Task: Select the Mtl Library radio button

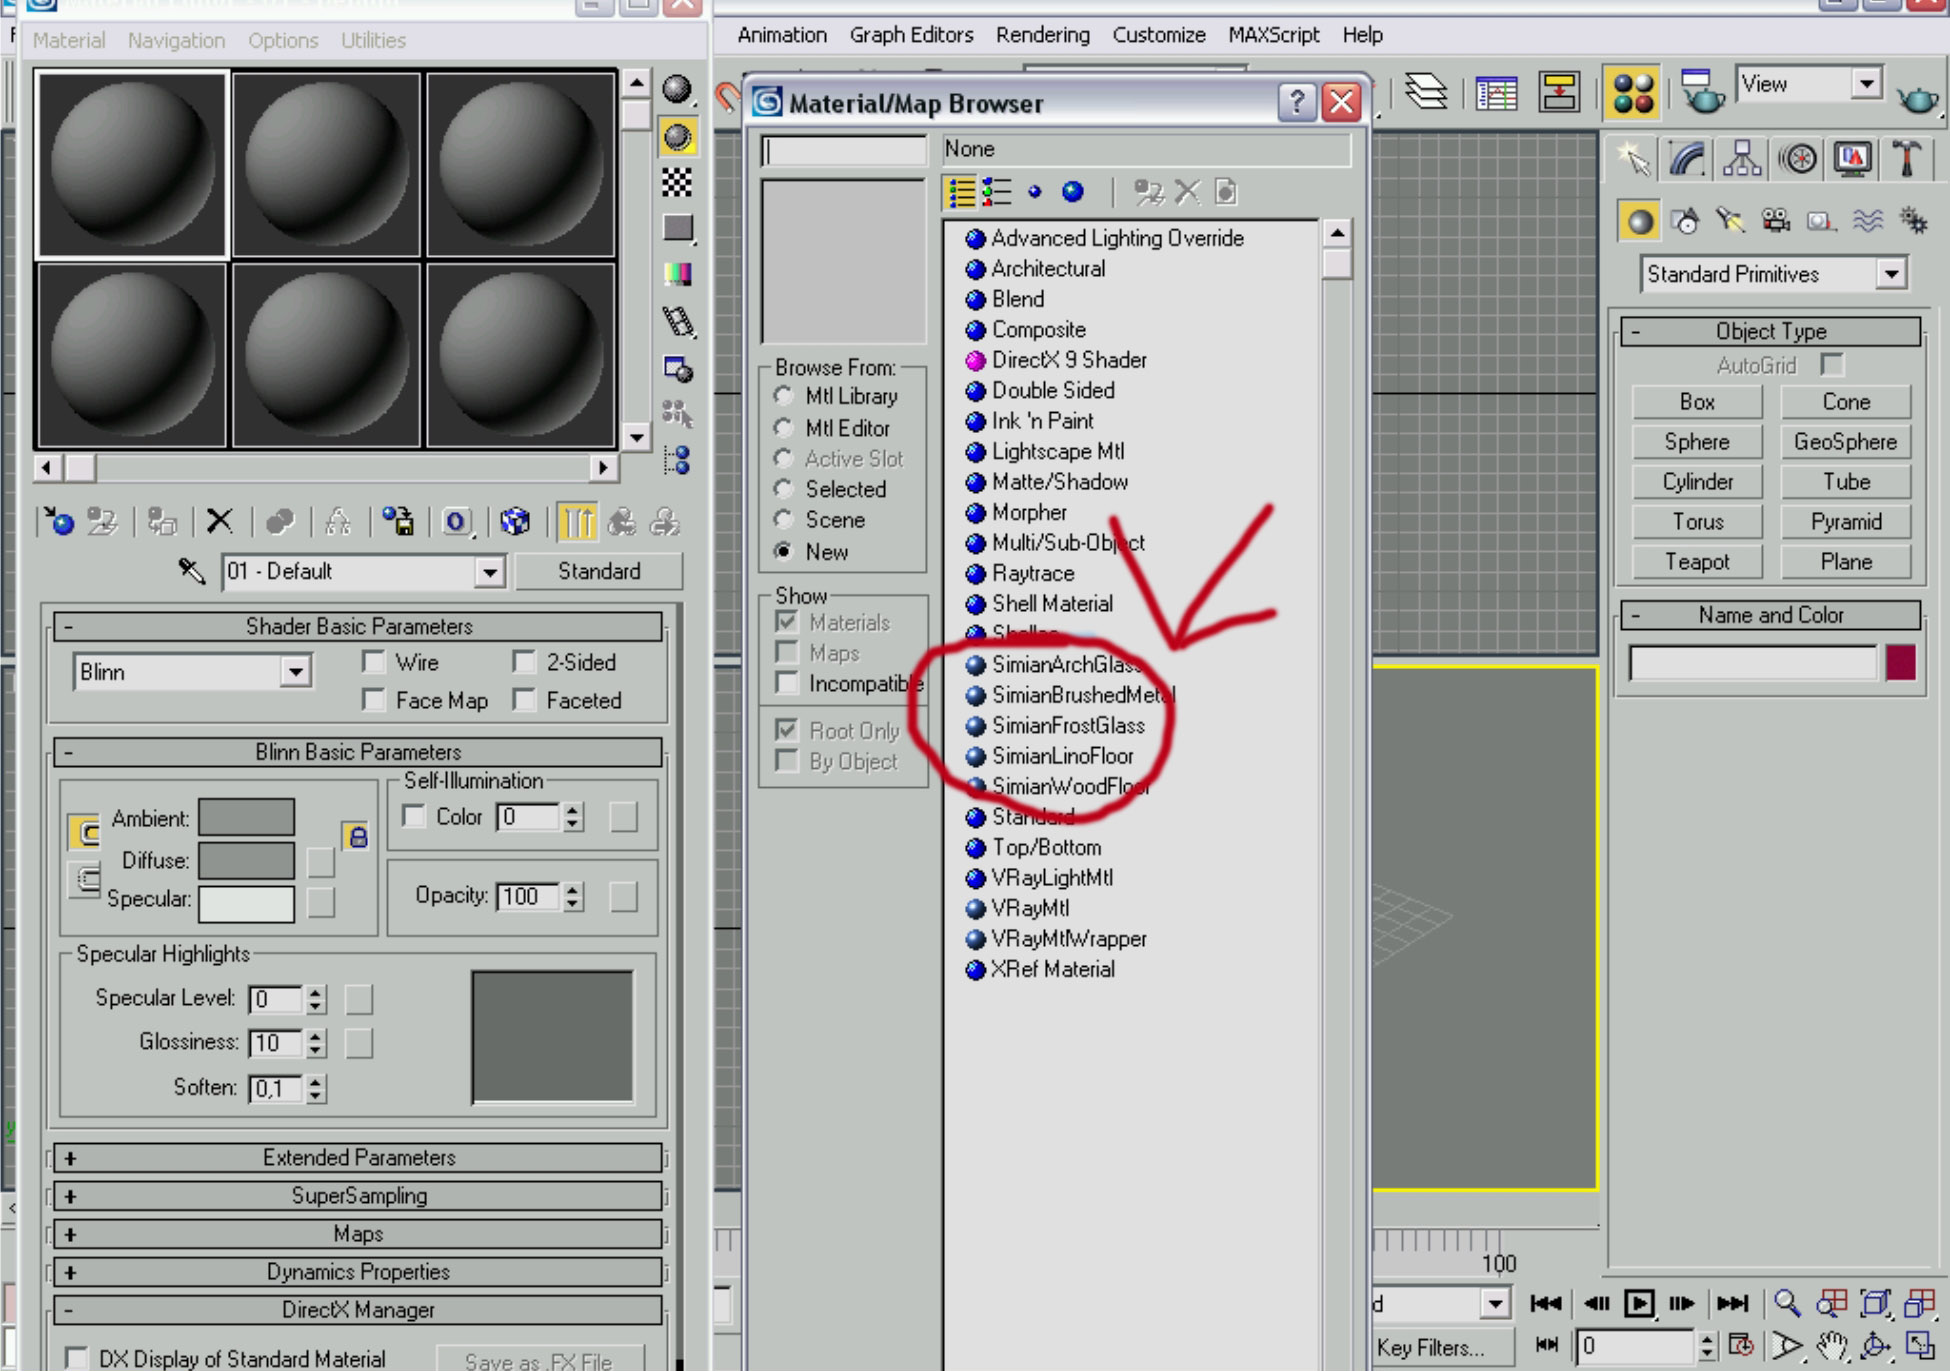Action: coord(784,397)
